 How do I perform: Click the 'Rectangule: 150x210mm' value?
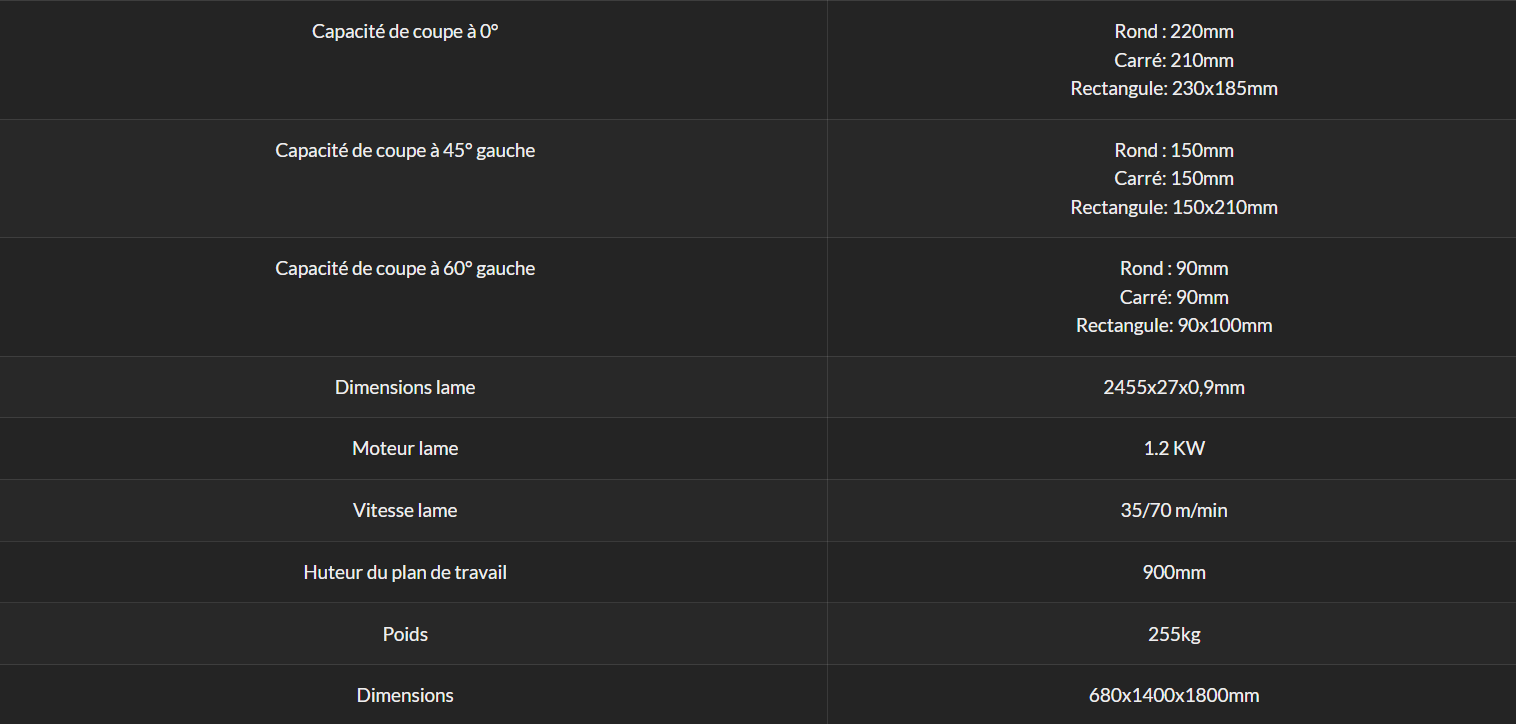click(1174, 207)
